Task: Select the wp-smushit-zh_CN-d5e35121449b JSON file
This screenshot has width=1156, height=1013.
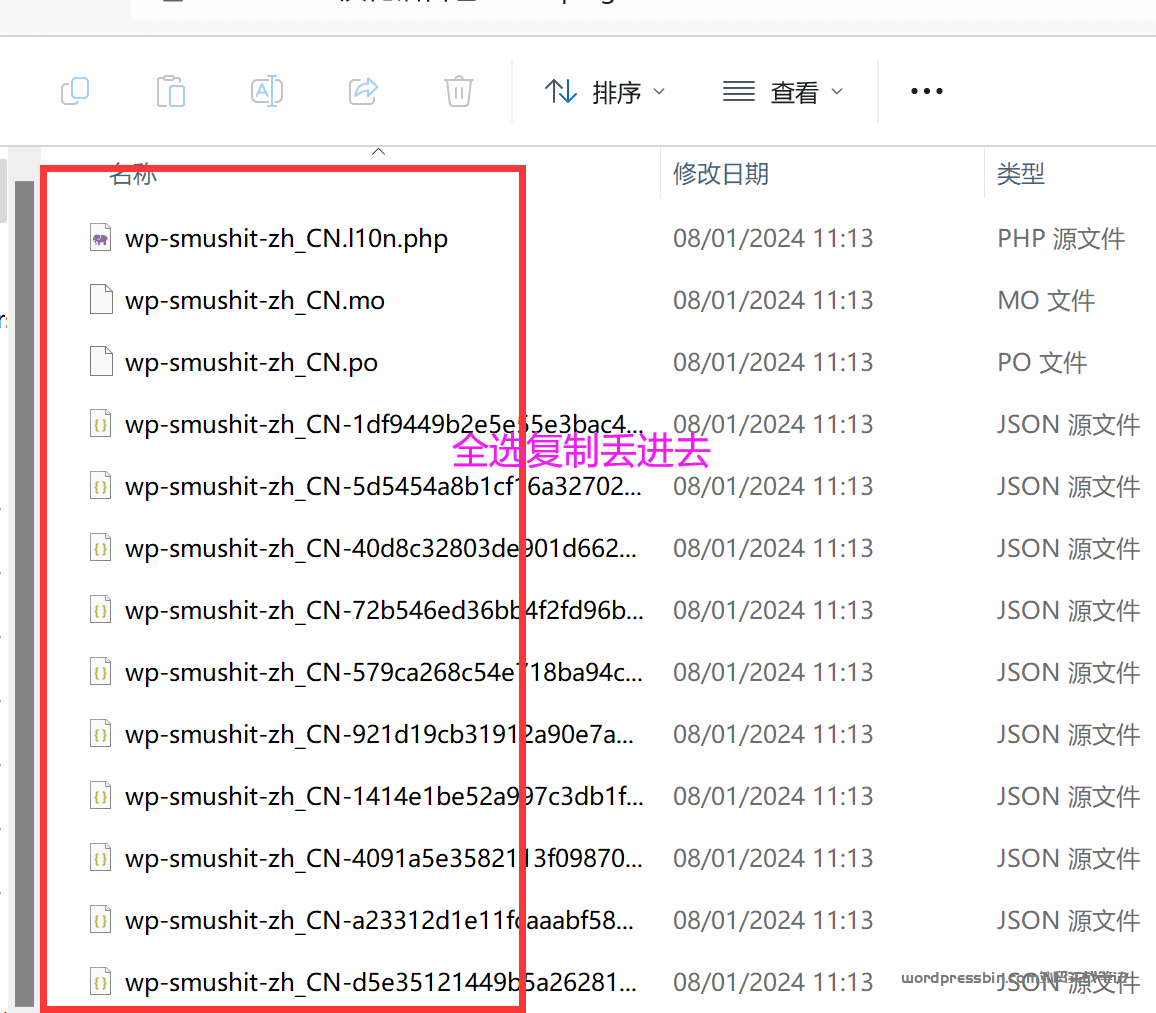Action: [380, 983]
